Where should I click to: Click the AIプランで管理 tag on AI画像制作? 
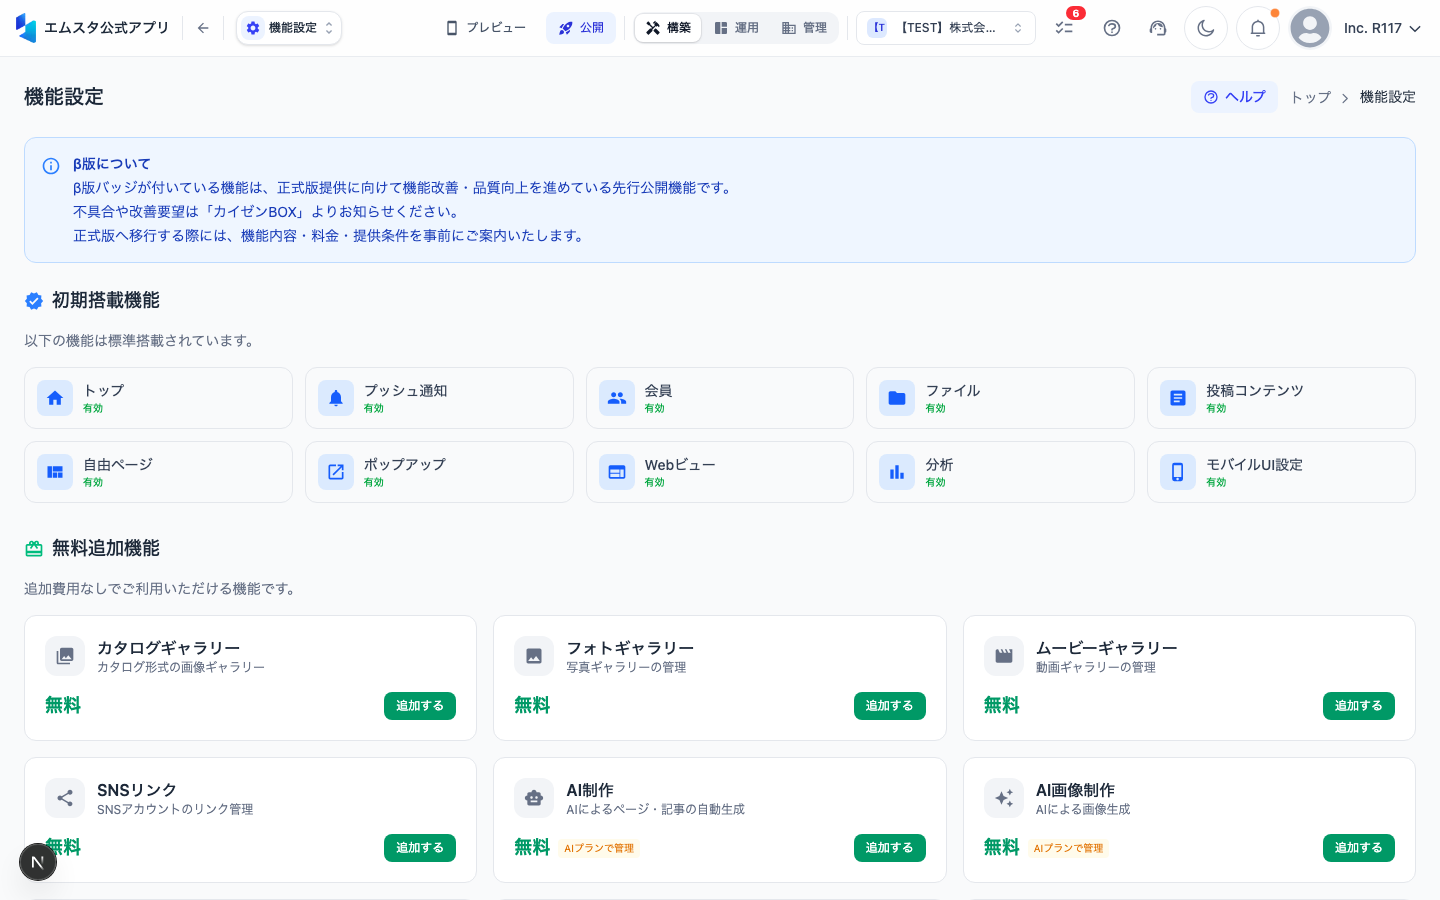pos(1068,848)
